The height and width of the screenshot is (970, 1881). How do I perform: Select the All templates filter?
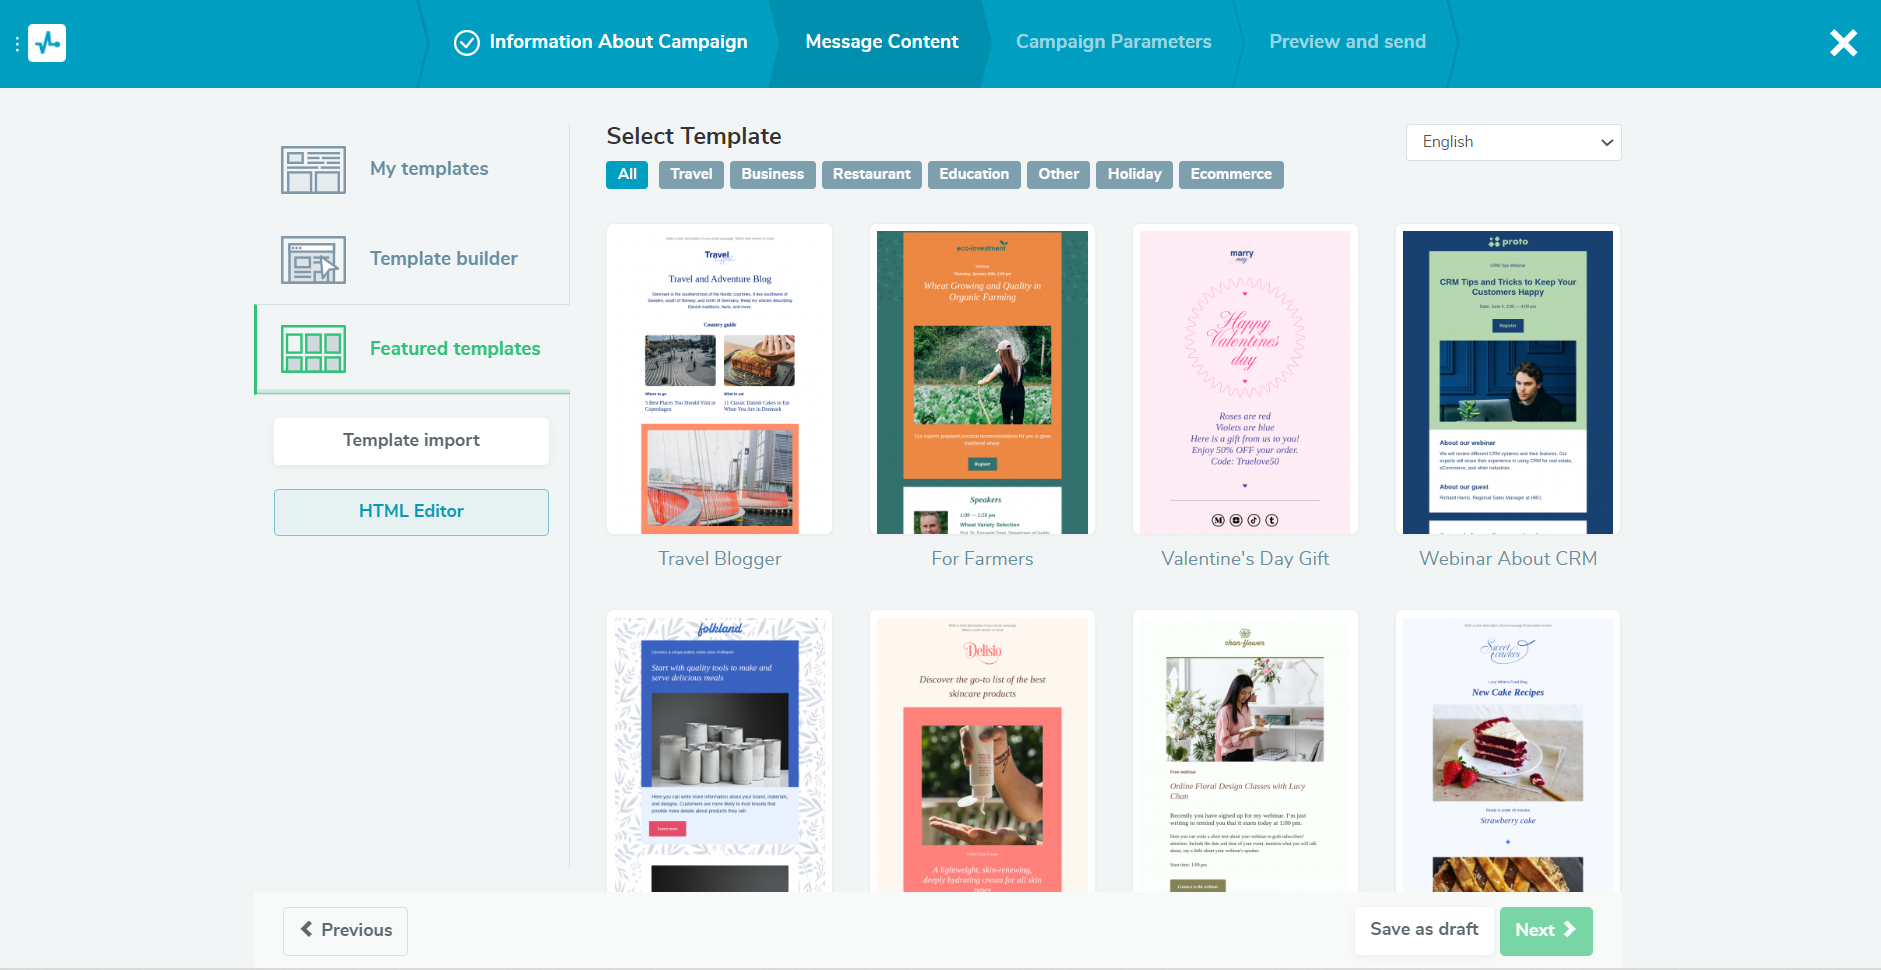[x=627, y=174]
